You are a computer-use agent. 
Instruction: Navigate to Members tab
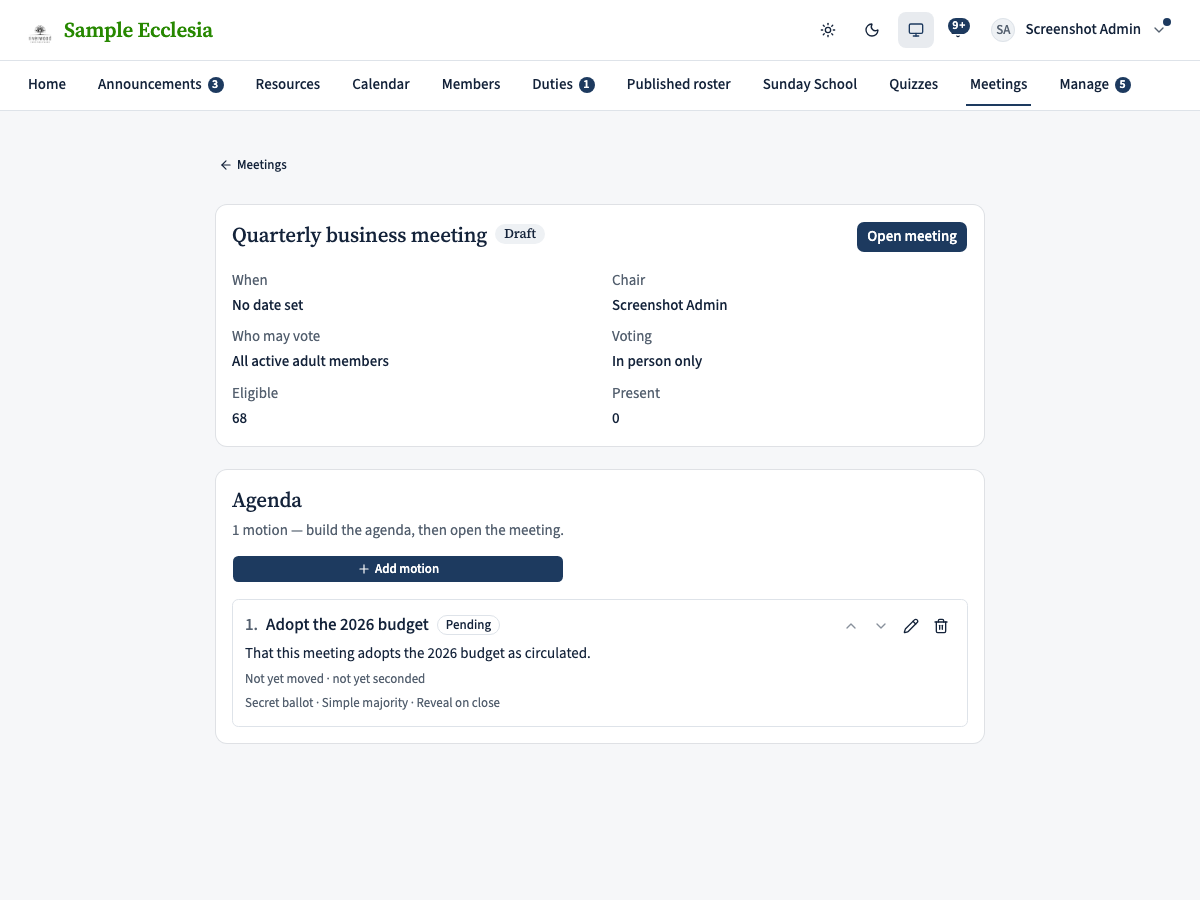click(x=471, y=84)
